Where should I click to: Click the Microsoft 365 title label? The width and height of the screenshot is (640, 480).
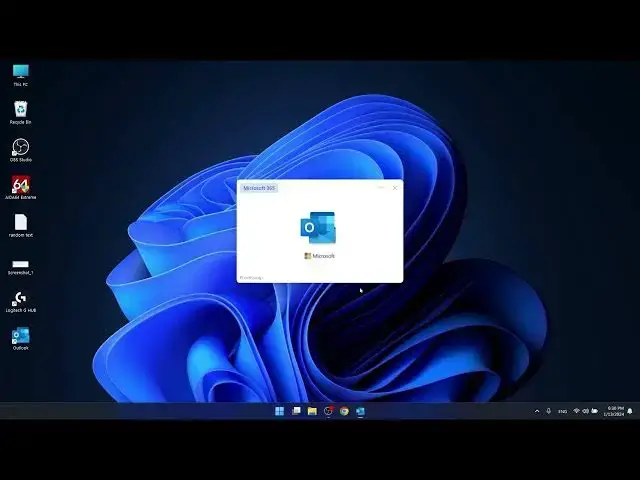coord(259,188)
